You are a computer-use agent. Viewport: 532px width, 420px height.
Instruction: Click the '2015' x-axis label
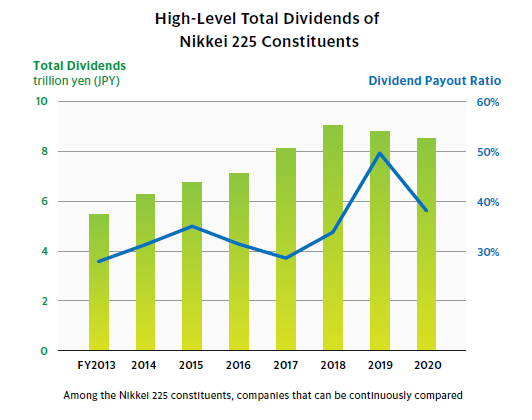[191, 365]
